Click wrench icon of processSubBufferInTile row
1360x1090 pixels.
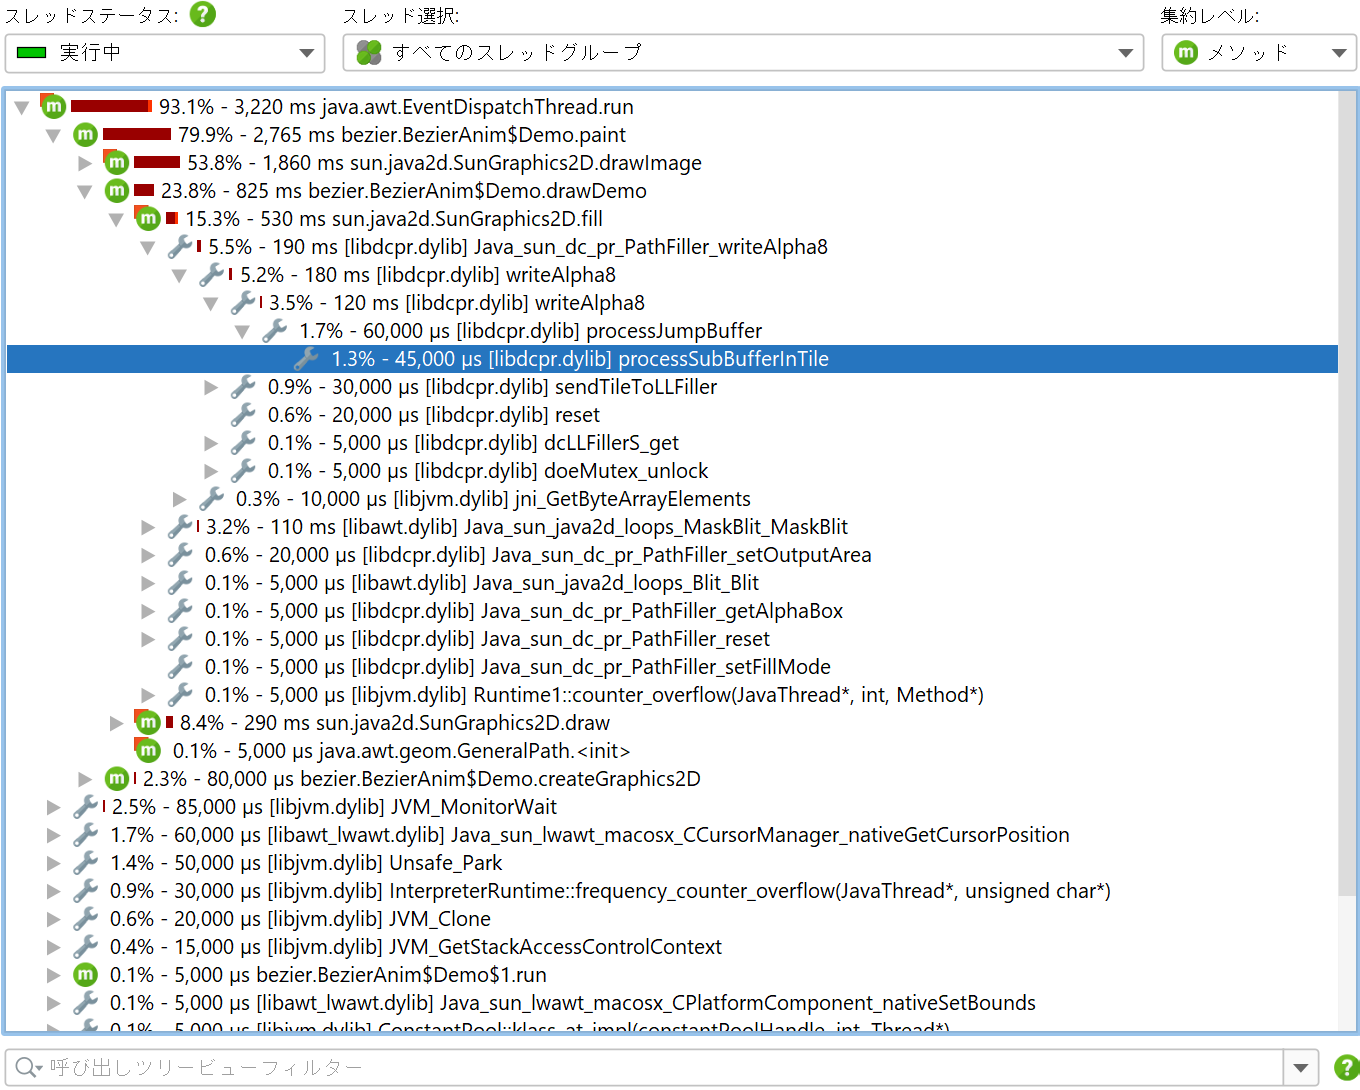[306, 358]
